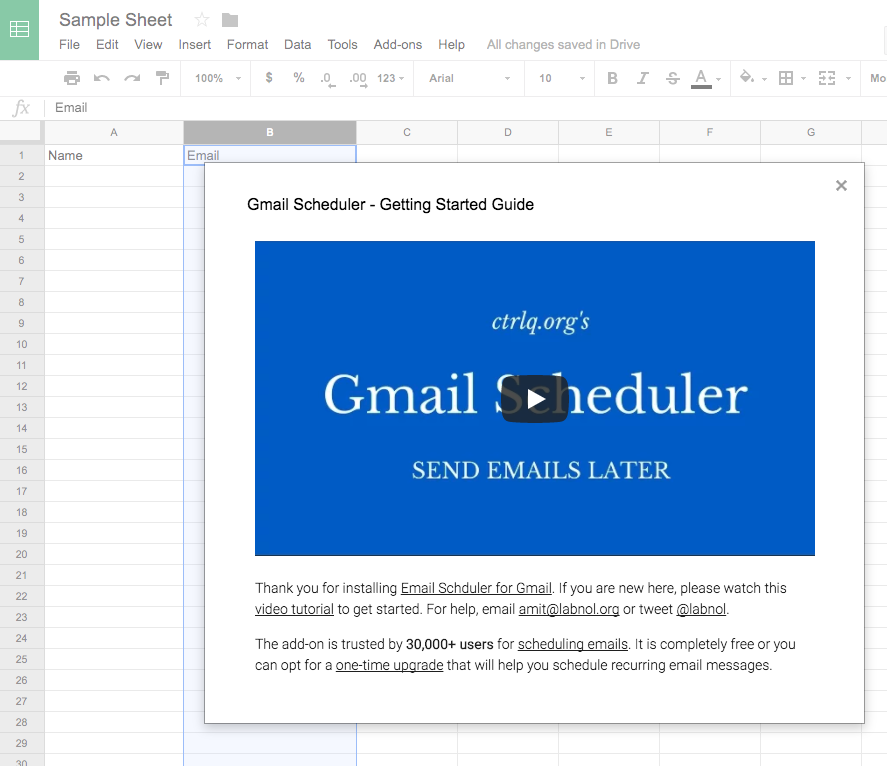Play the Gmail Scheduler video
Screen dimensions: 887x766
pyautogui.click(x=535, y=399)
